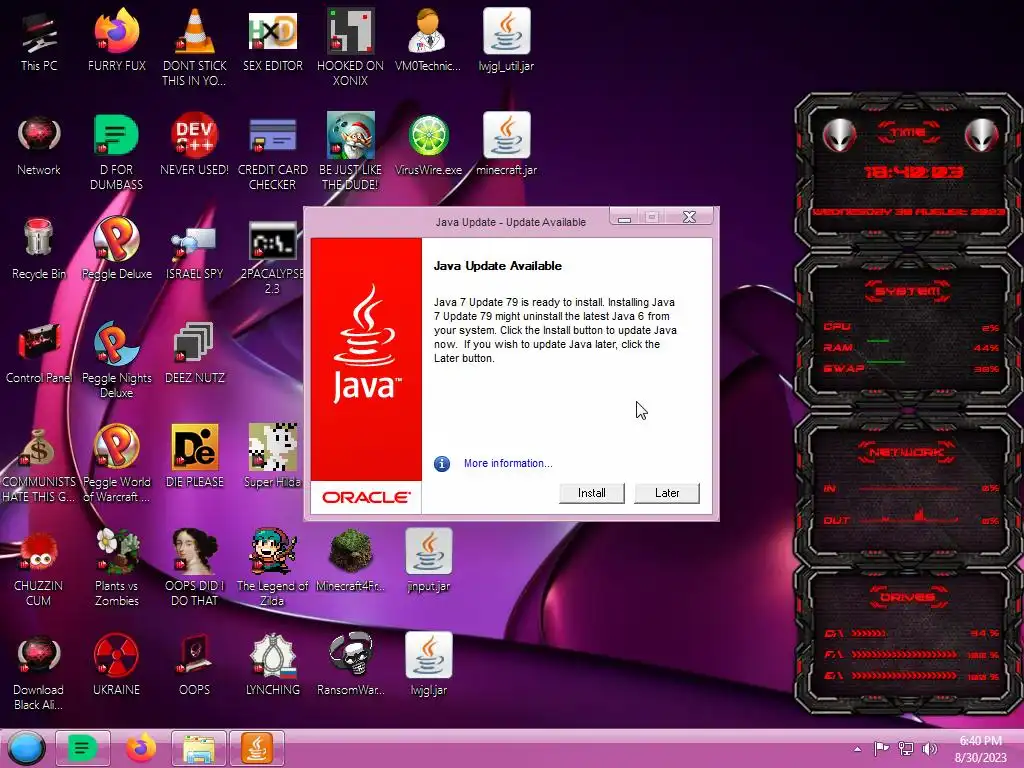The width and height of the screenshot is (1024, 768).
Task: Select the VM0Technic desktop icon
Action: click(428, 40)
